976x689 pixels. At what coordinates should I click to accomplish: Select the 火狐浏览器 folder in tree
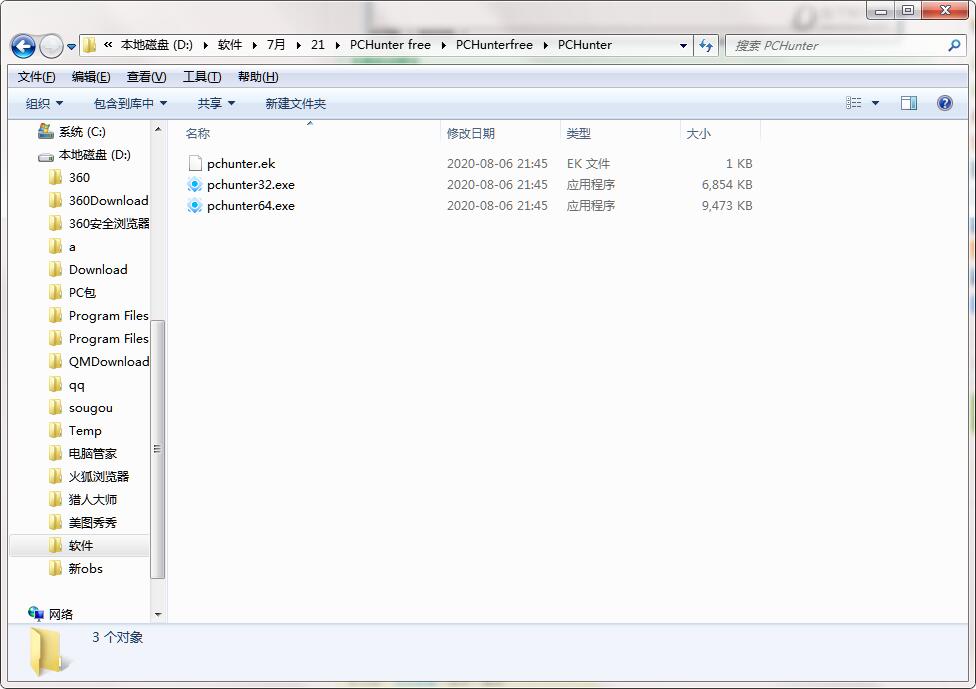(89, 477)
